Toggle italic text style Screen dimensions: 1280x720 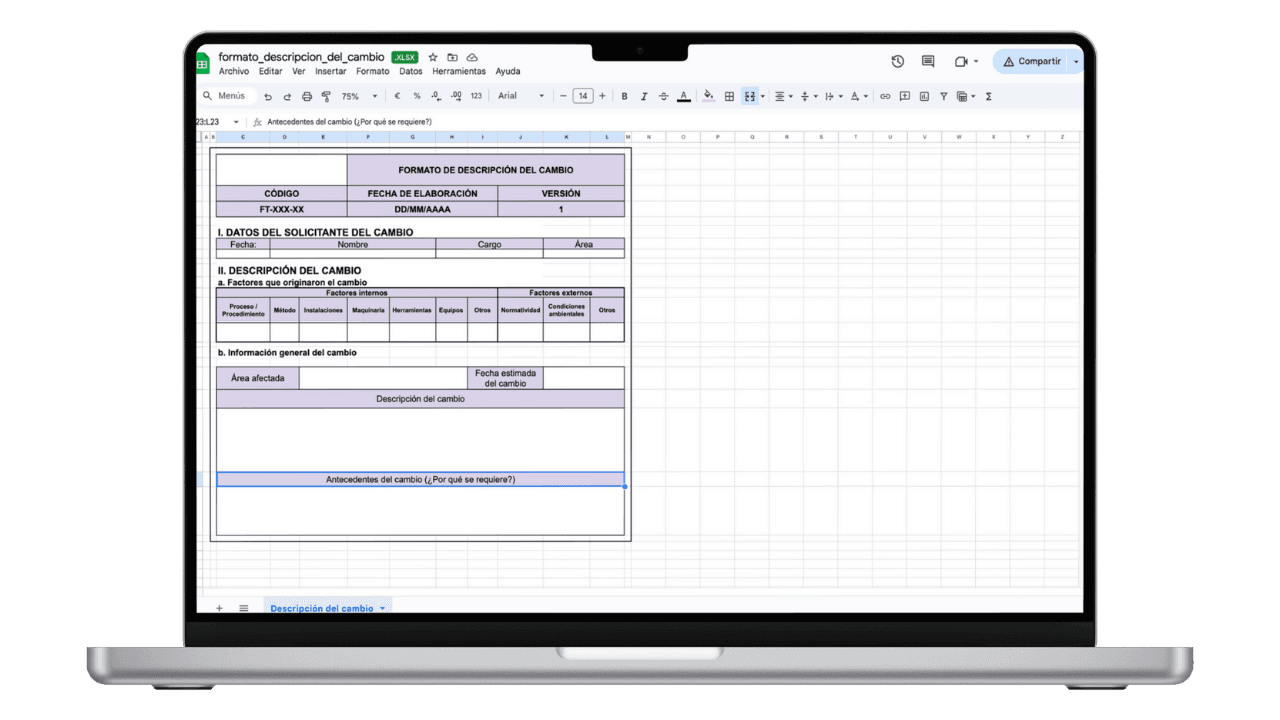coord(644,97)
